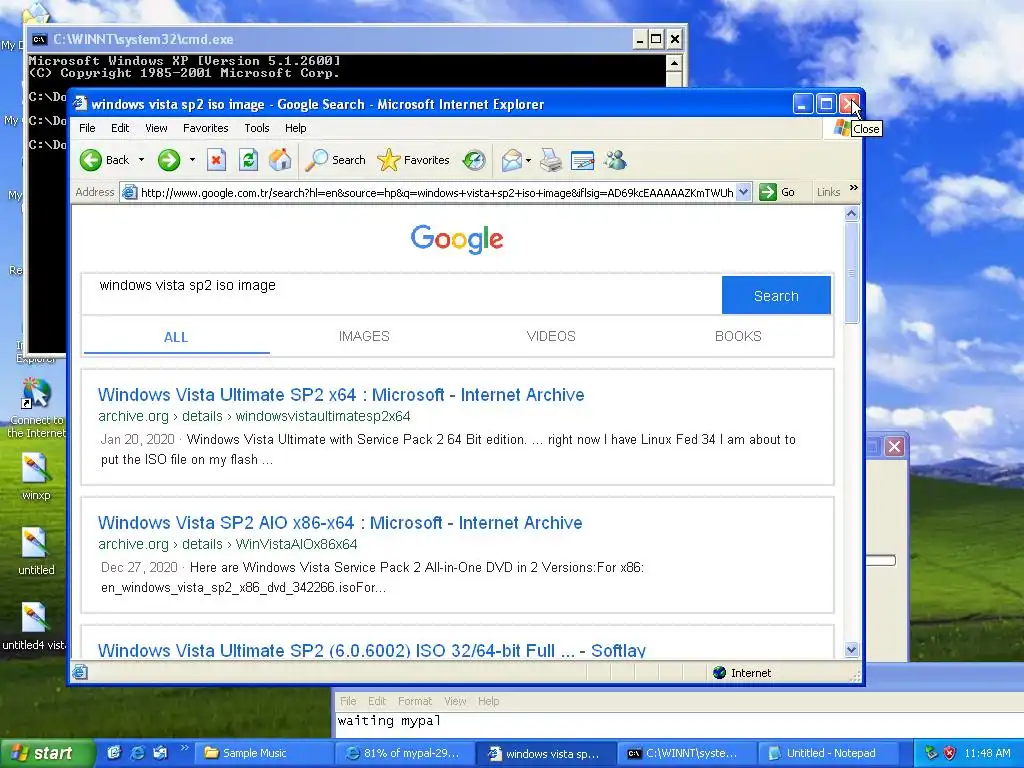
Task: Go to the Home page icon
Action: point(280,160)
